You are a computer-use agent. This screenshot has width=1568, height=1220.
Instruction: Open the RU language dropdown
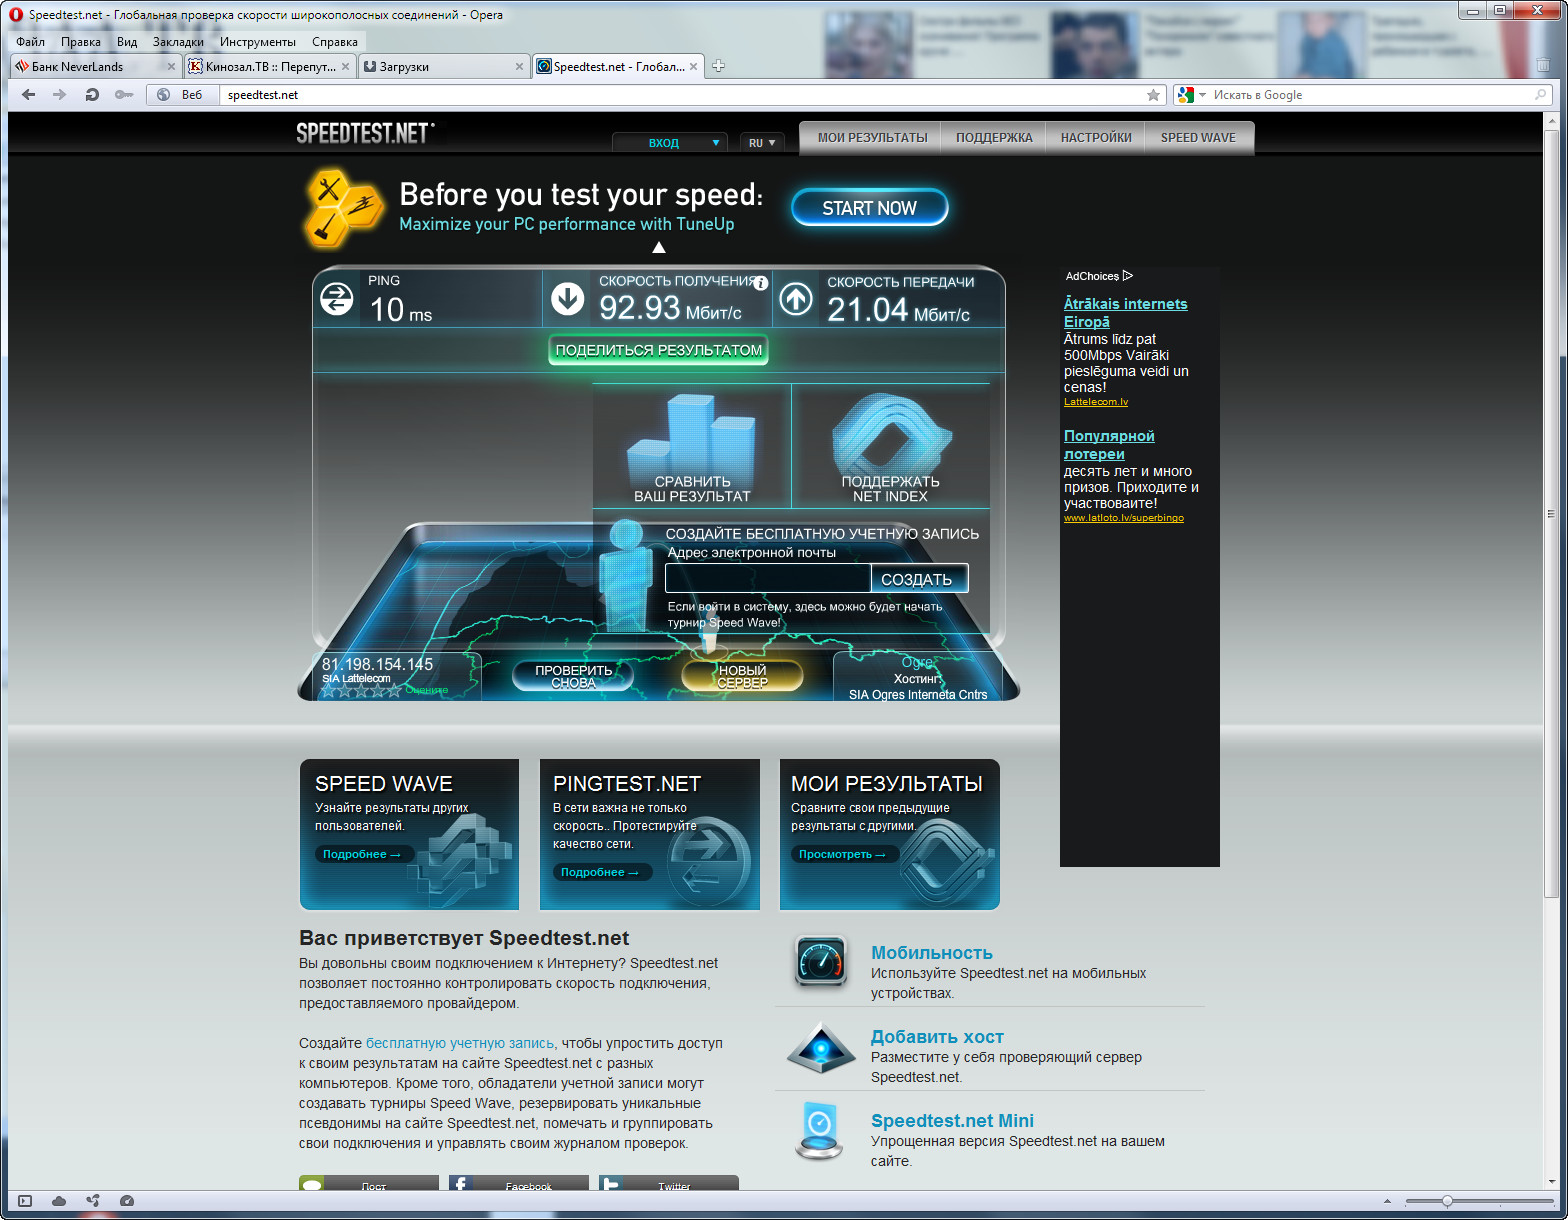pos(762,143)
